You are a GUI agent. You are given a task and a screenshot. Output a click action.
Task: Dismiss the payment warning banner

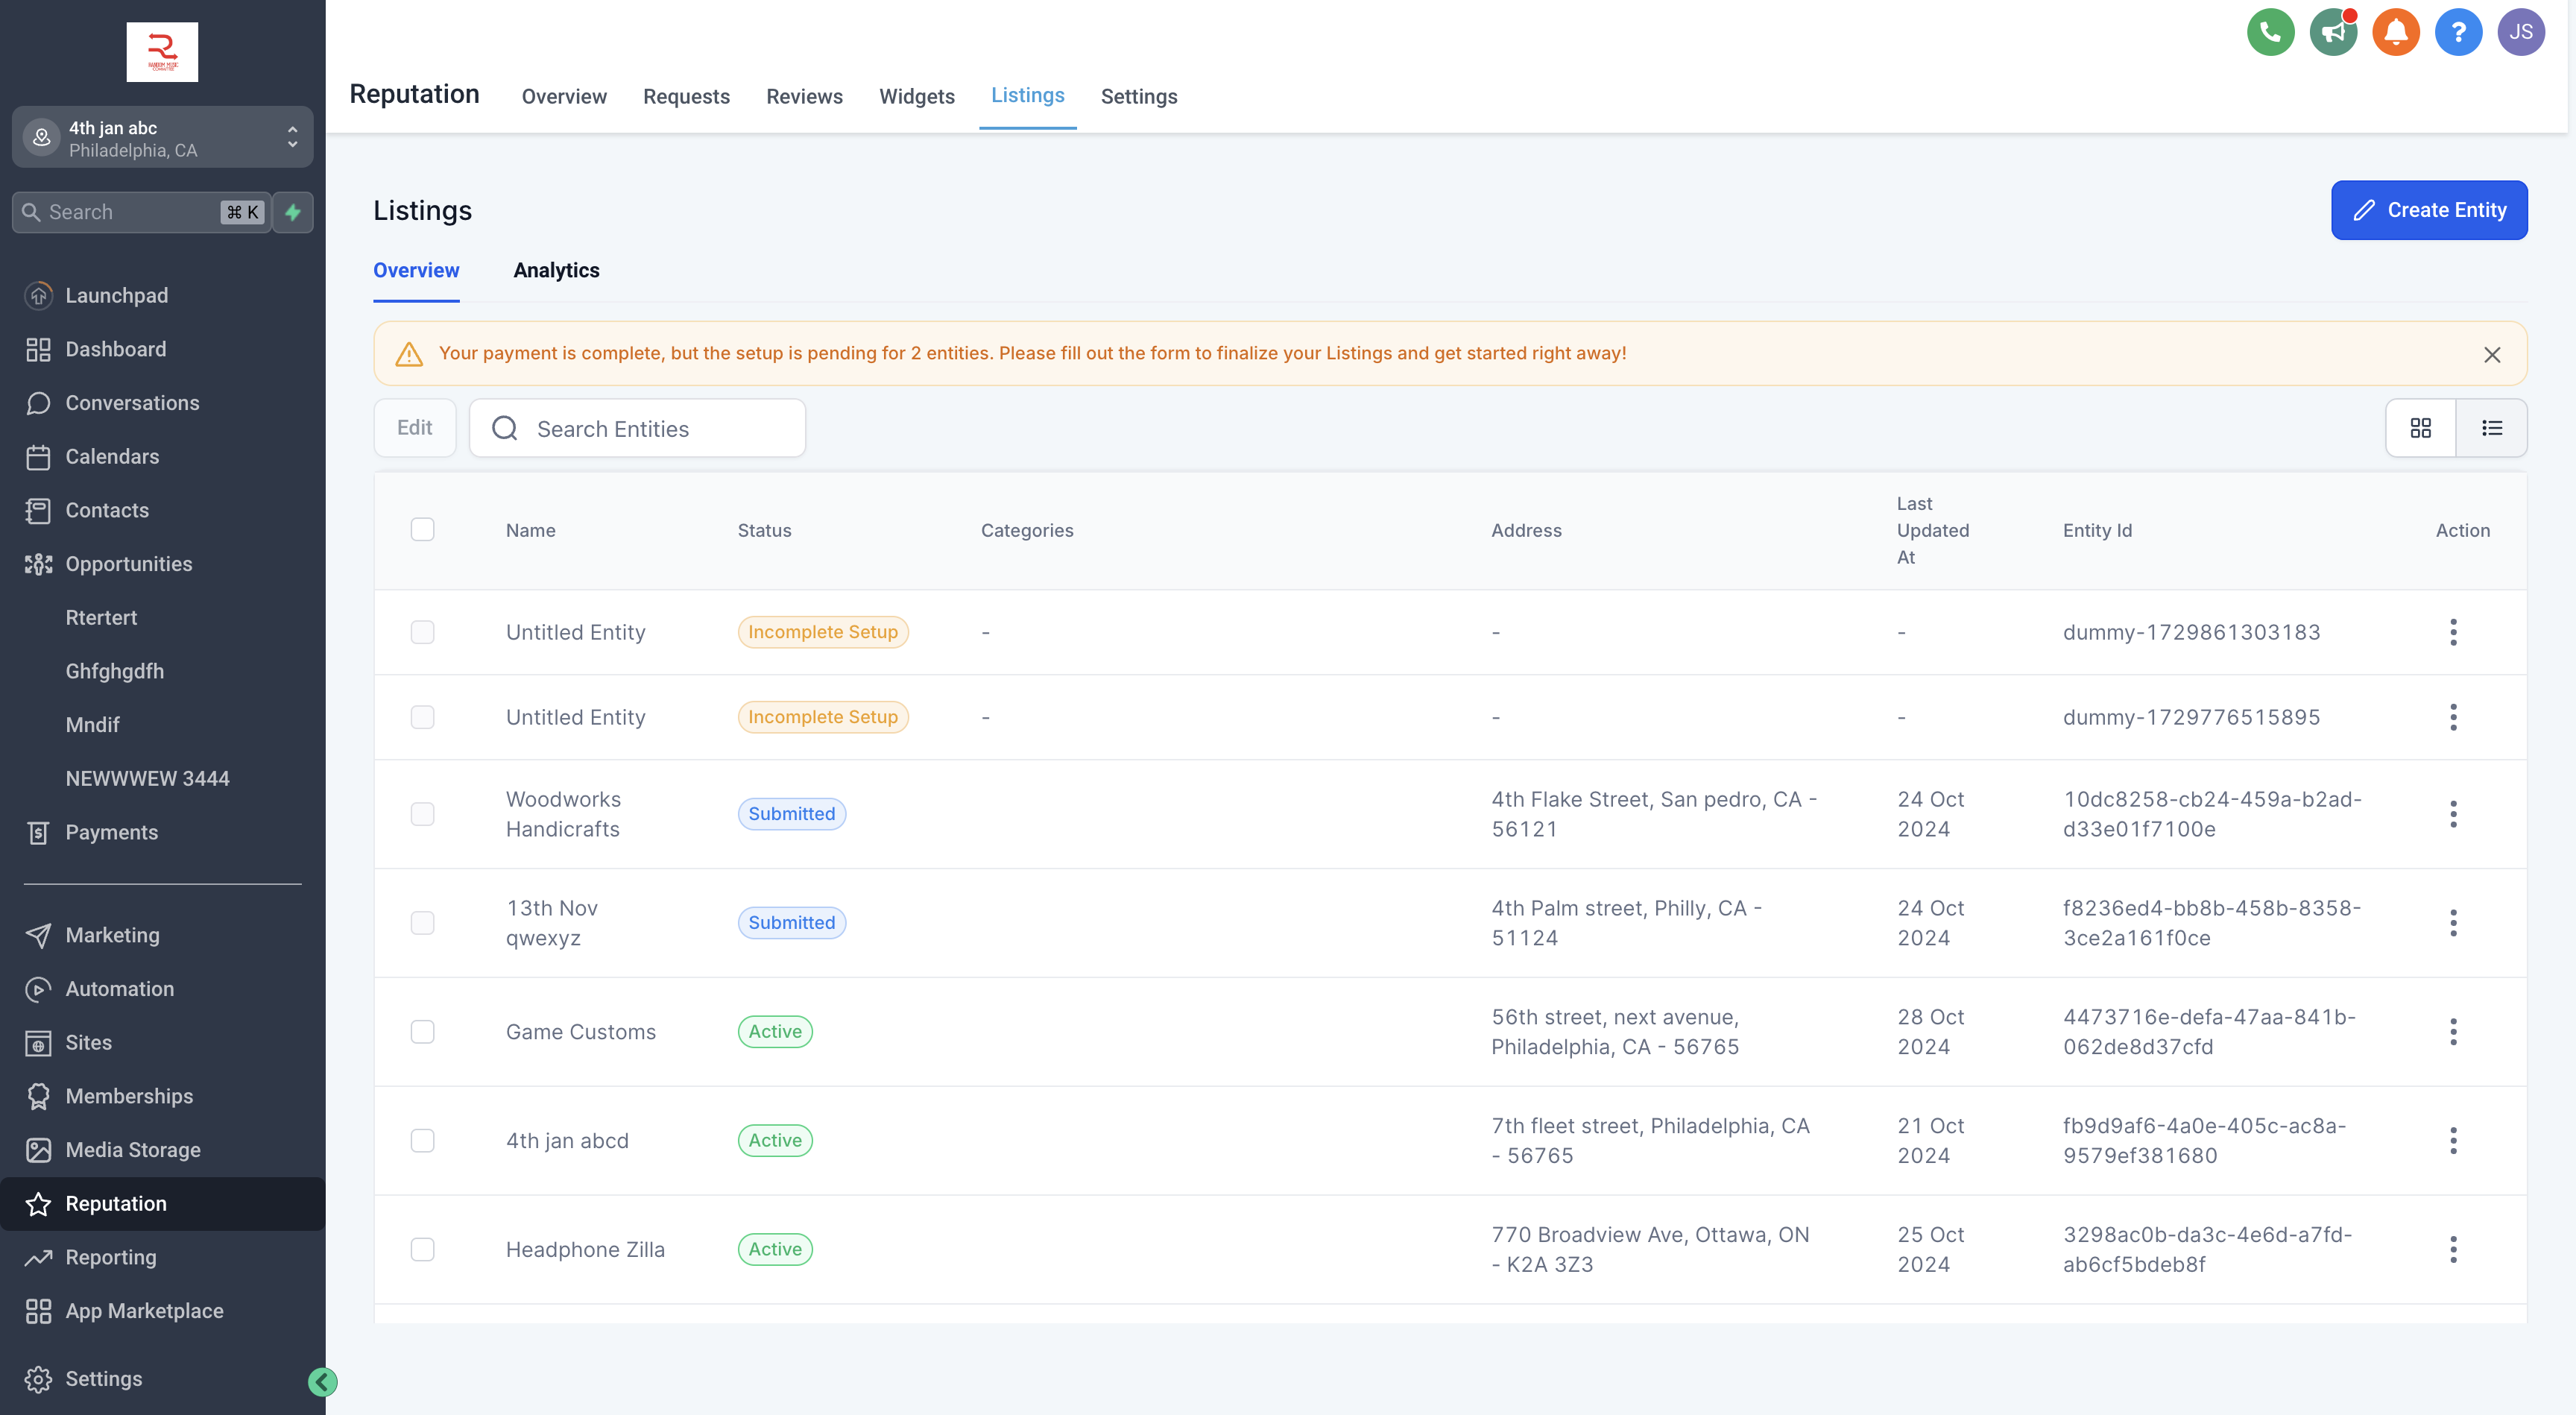click(x=2492, y=354)
